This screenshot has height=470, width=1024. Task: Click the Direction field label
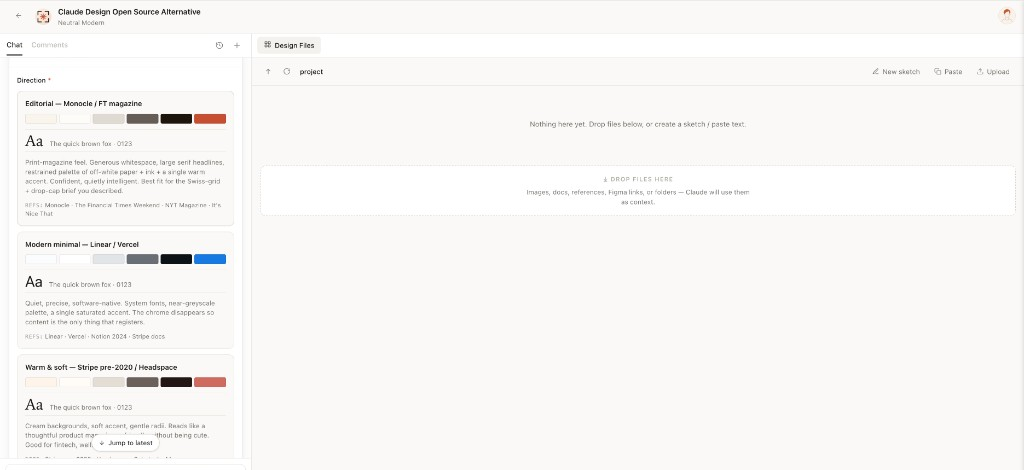coord(31,80)
